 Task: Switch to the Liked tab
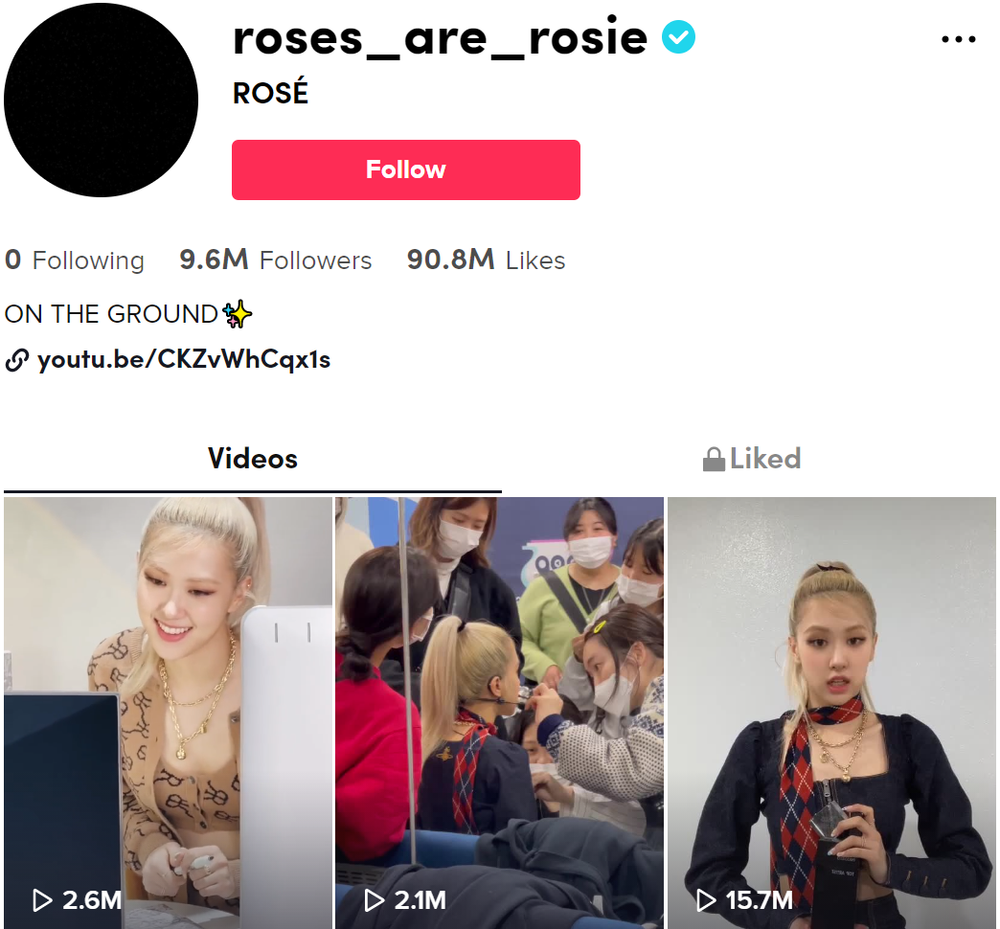pyautogui.click(x=751, y=459)
